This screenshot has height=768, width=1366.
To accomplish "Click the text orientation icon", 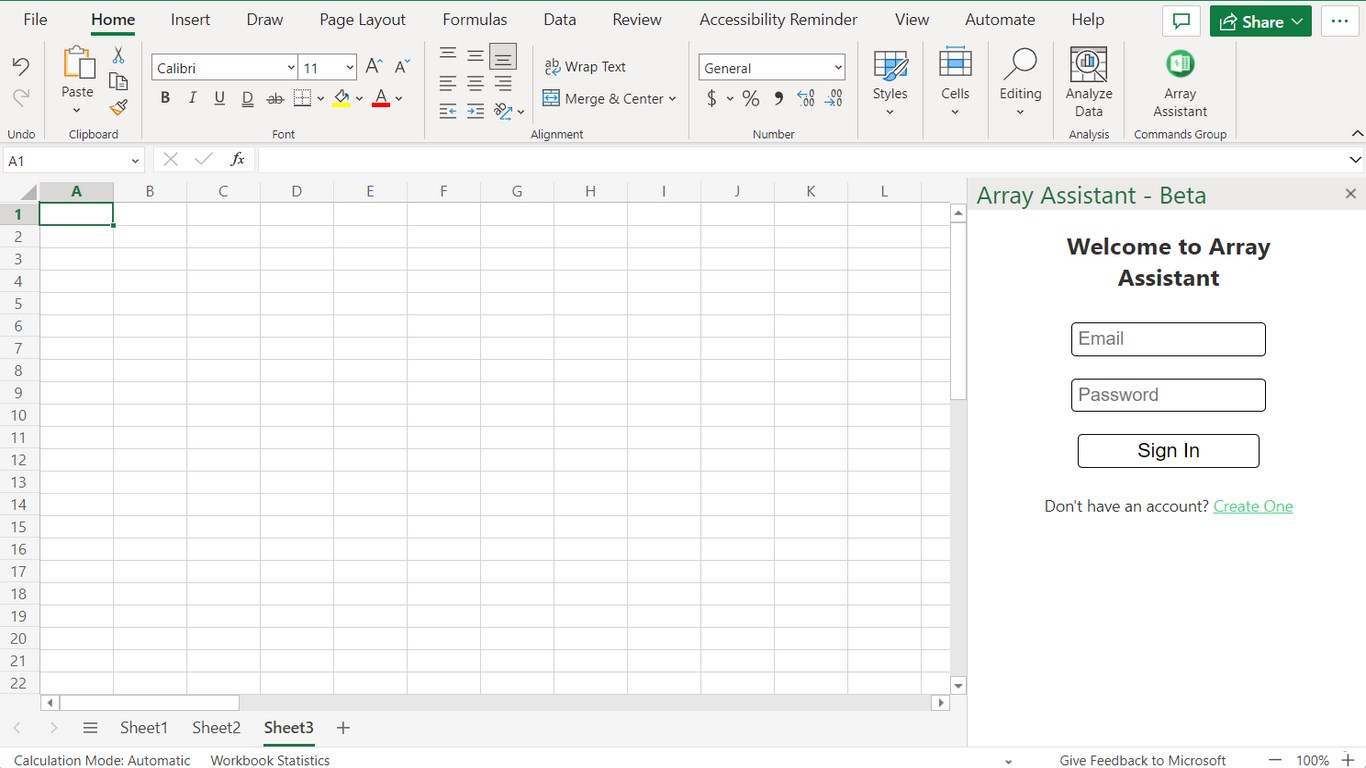I will pyautogui.click(x=502, y=111).
